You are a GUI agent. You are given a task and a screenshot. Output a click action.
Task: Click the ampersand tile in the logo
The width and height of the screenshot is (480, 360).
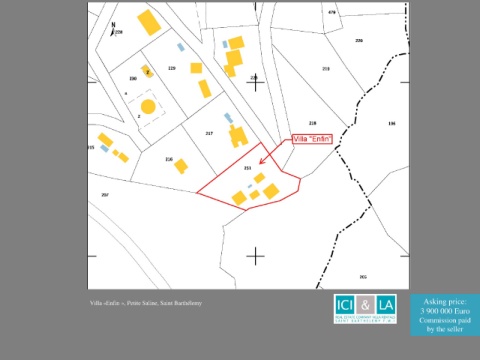click(365, 305)
